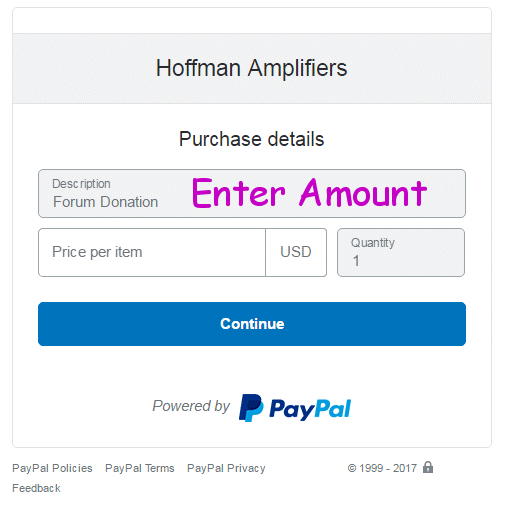
Task: Open the PayPal Terms link
Action: [140, 468]
